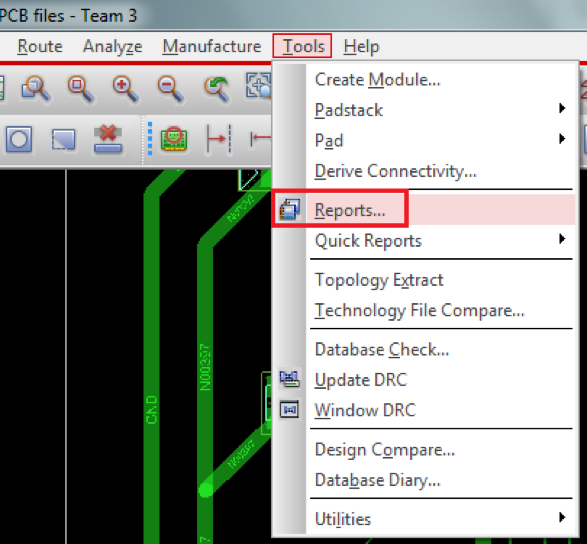Expand the Utilities submenu arrow

pyautogui.click(x=562, y=518)
